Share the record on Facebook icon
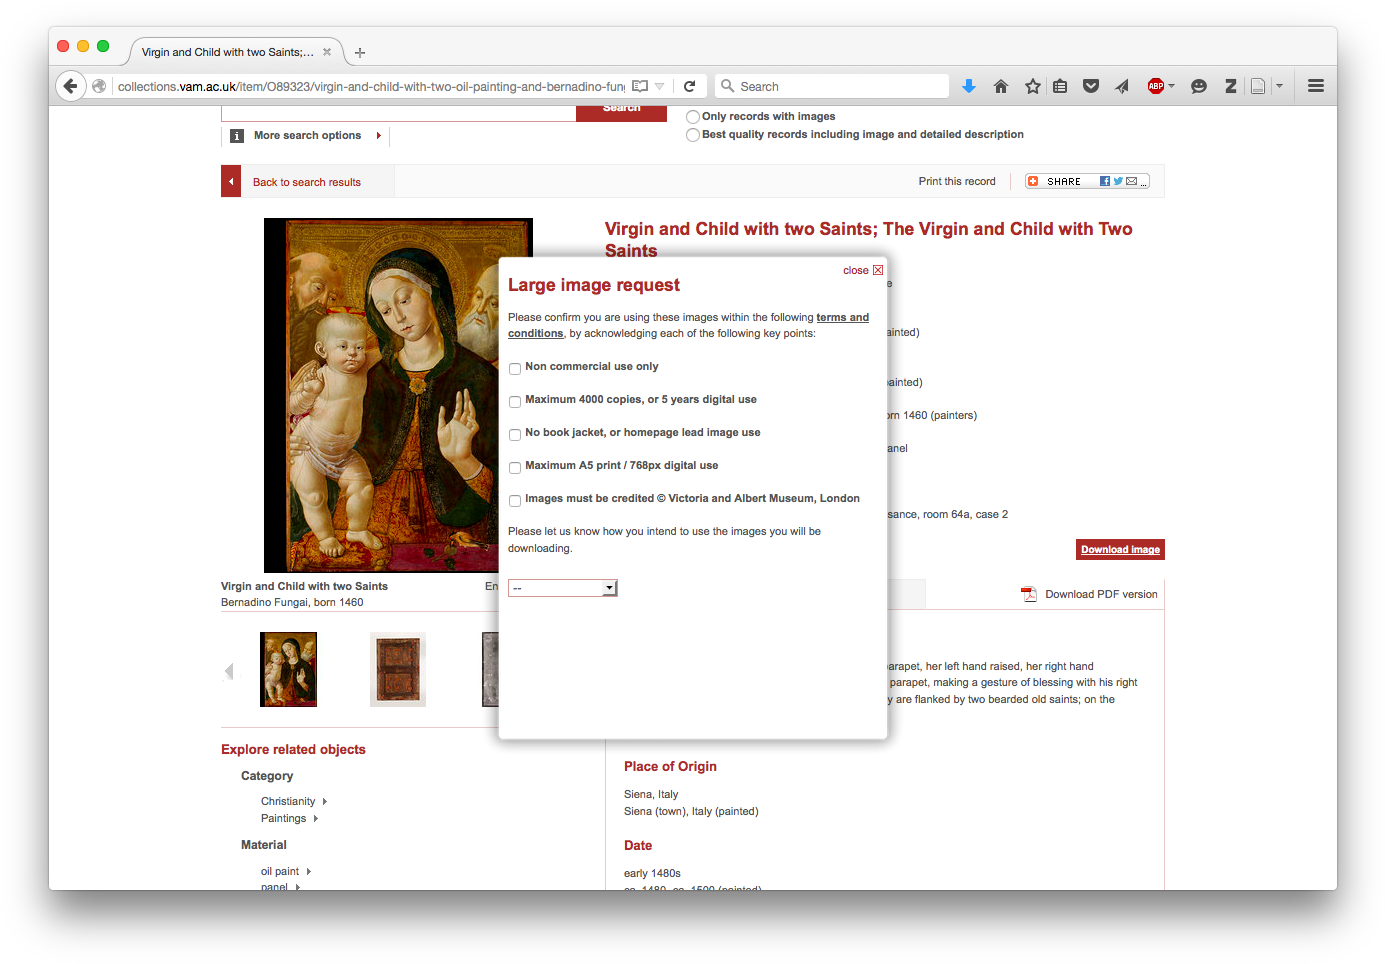 point(1105,181)
